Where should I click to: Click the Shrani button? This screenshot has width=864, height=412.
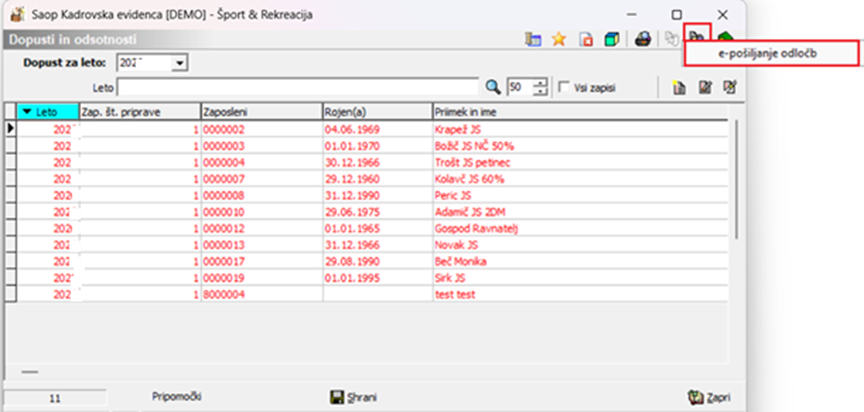point(354,397)
